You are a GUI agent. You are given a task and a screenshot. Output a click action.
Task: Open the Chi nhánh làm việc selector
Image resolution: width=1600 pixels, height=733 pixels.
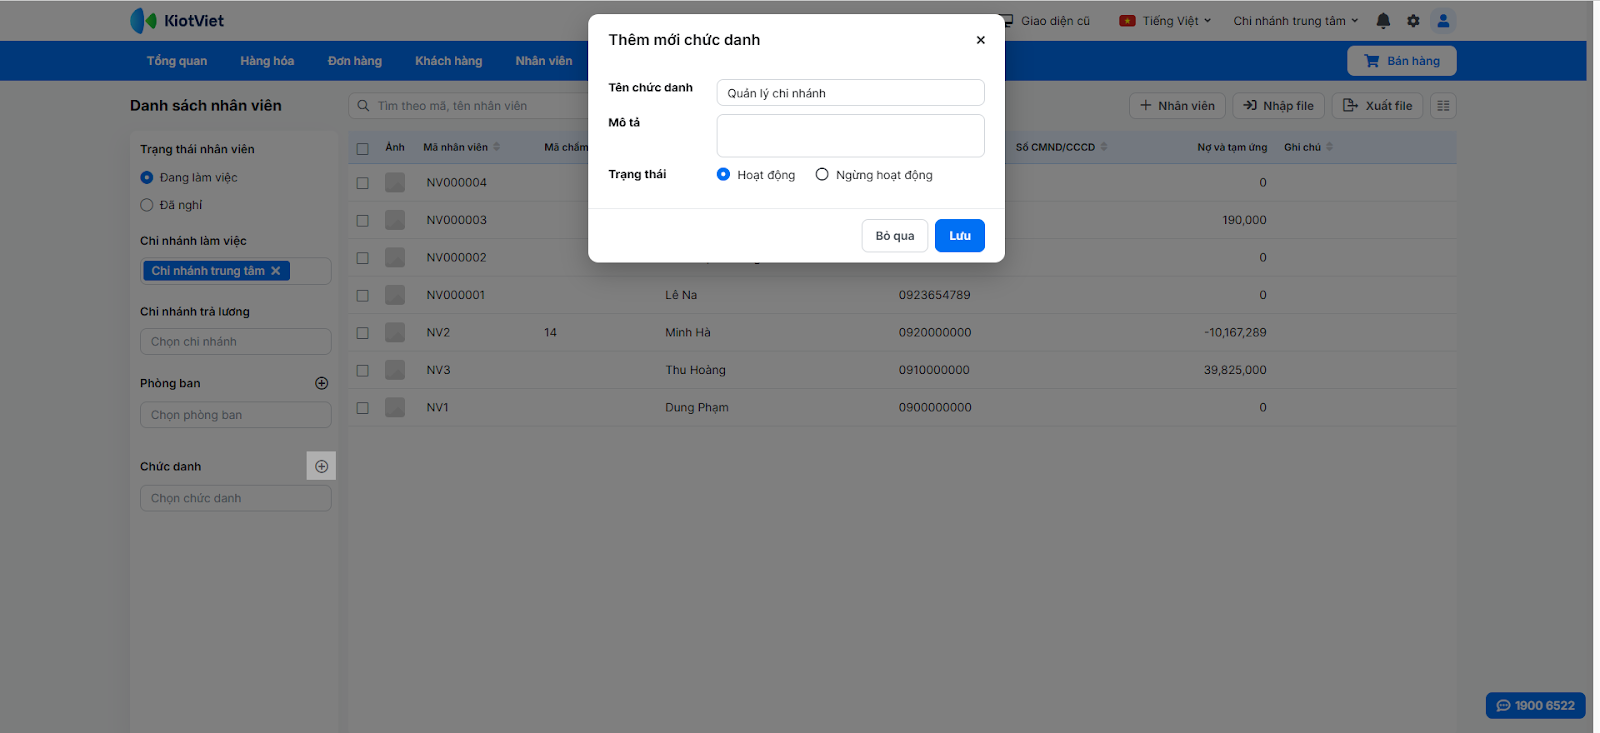click(236, 271)
